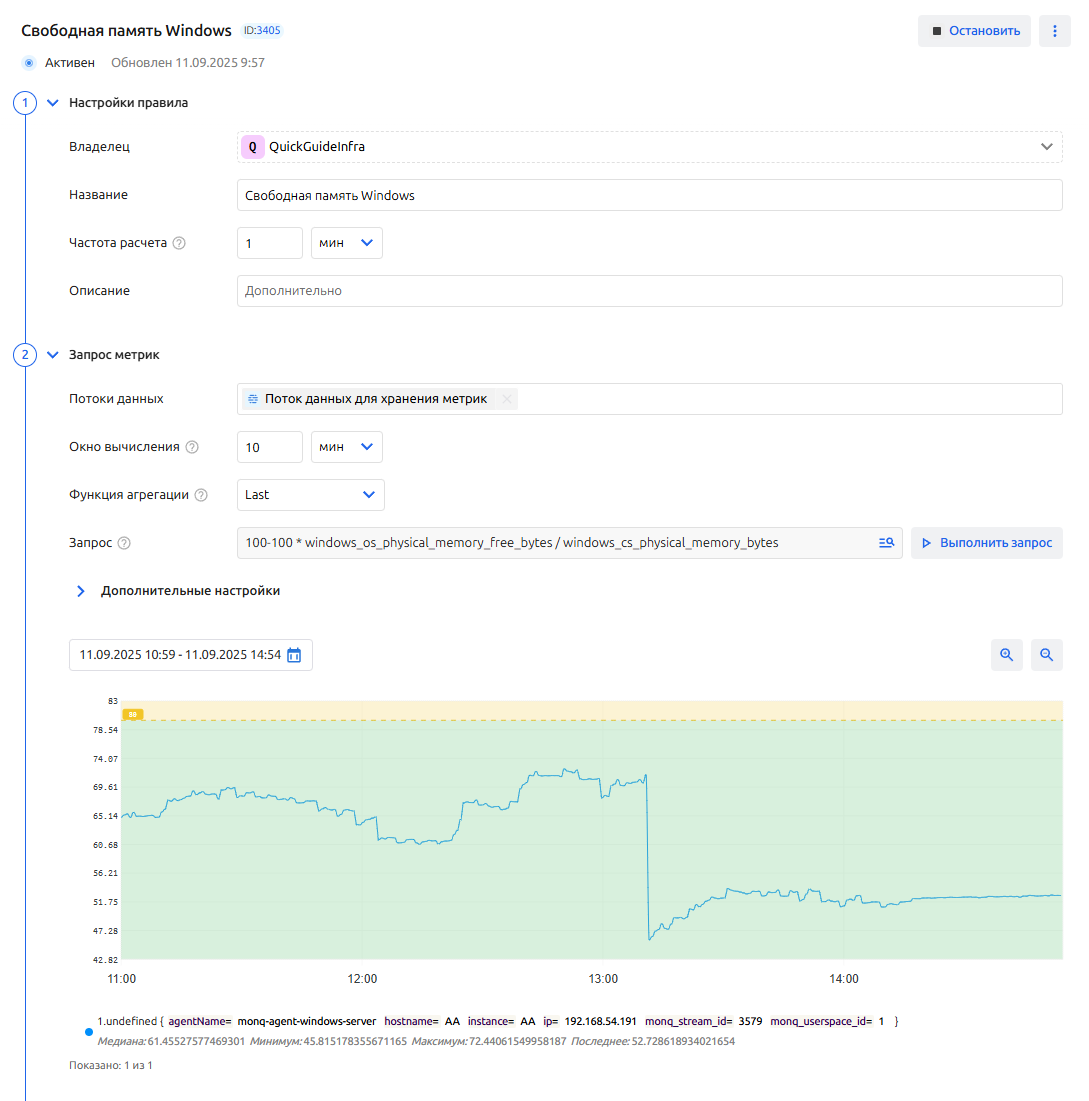Expand Дополнительные настройки
1089x1101 pixels.
81,591
